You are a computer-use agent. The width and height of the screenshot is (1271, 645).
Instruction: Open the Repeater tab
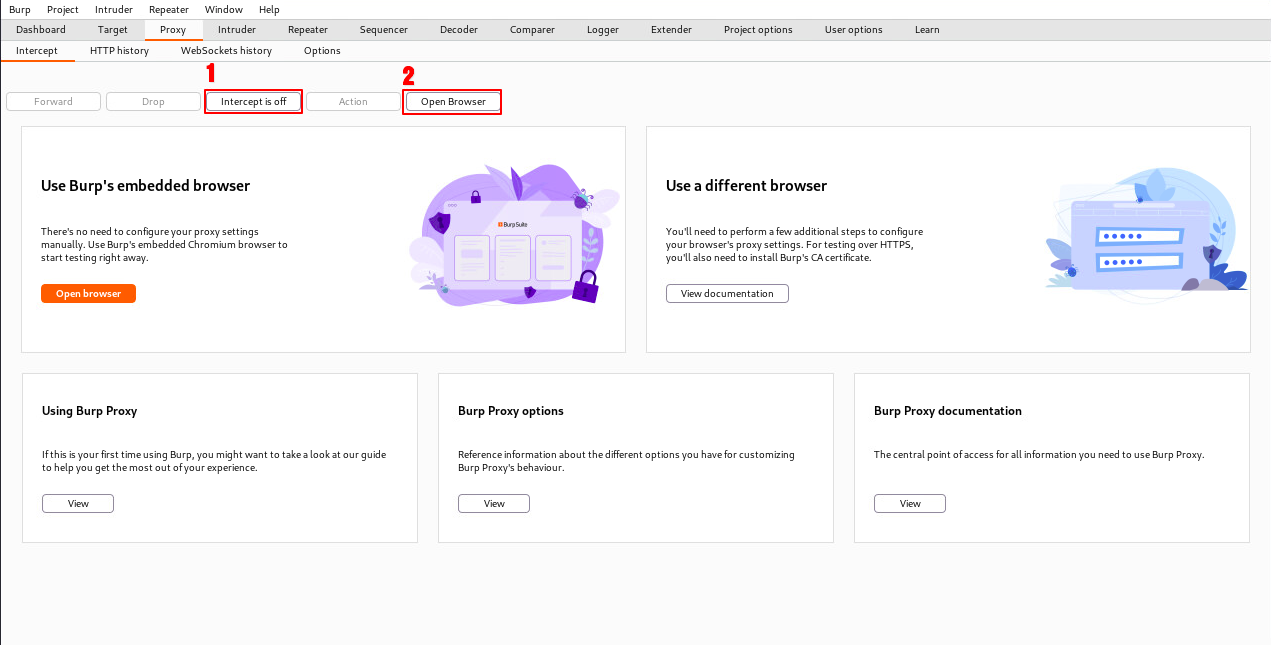(x=308, y=30)
